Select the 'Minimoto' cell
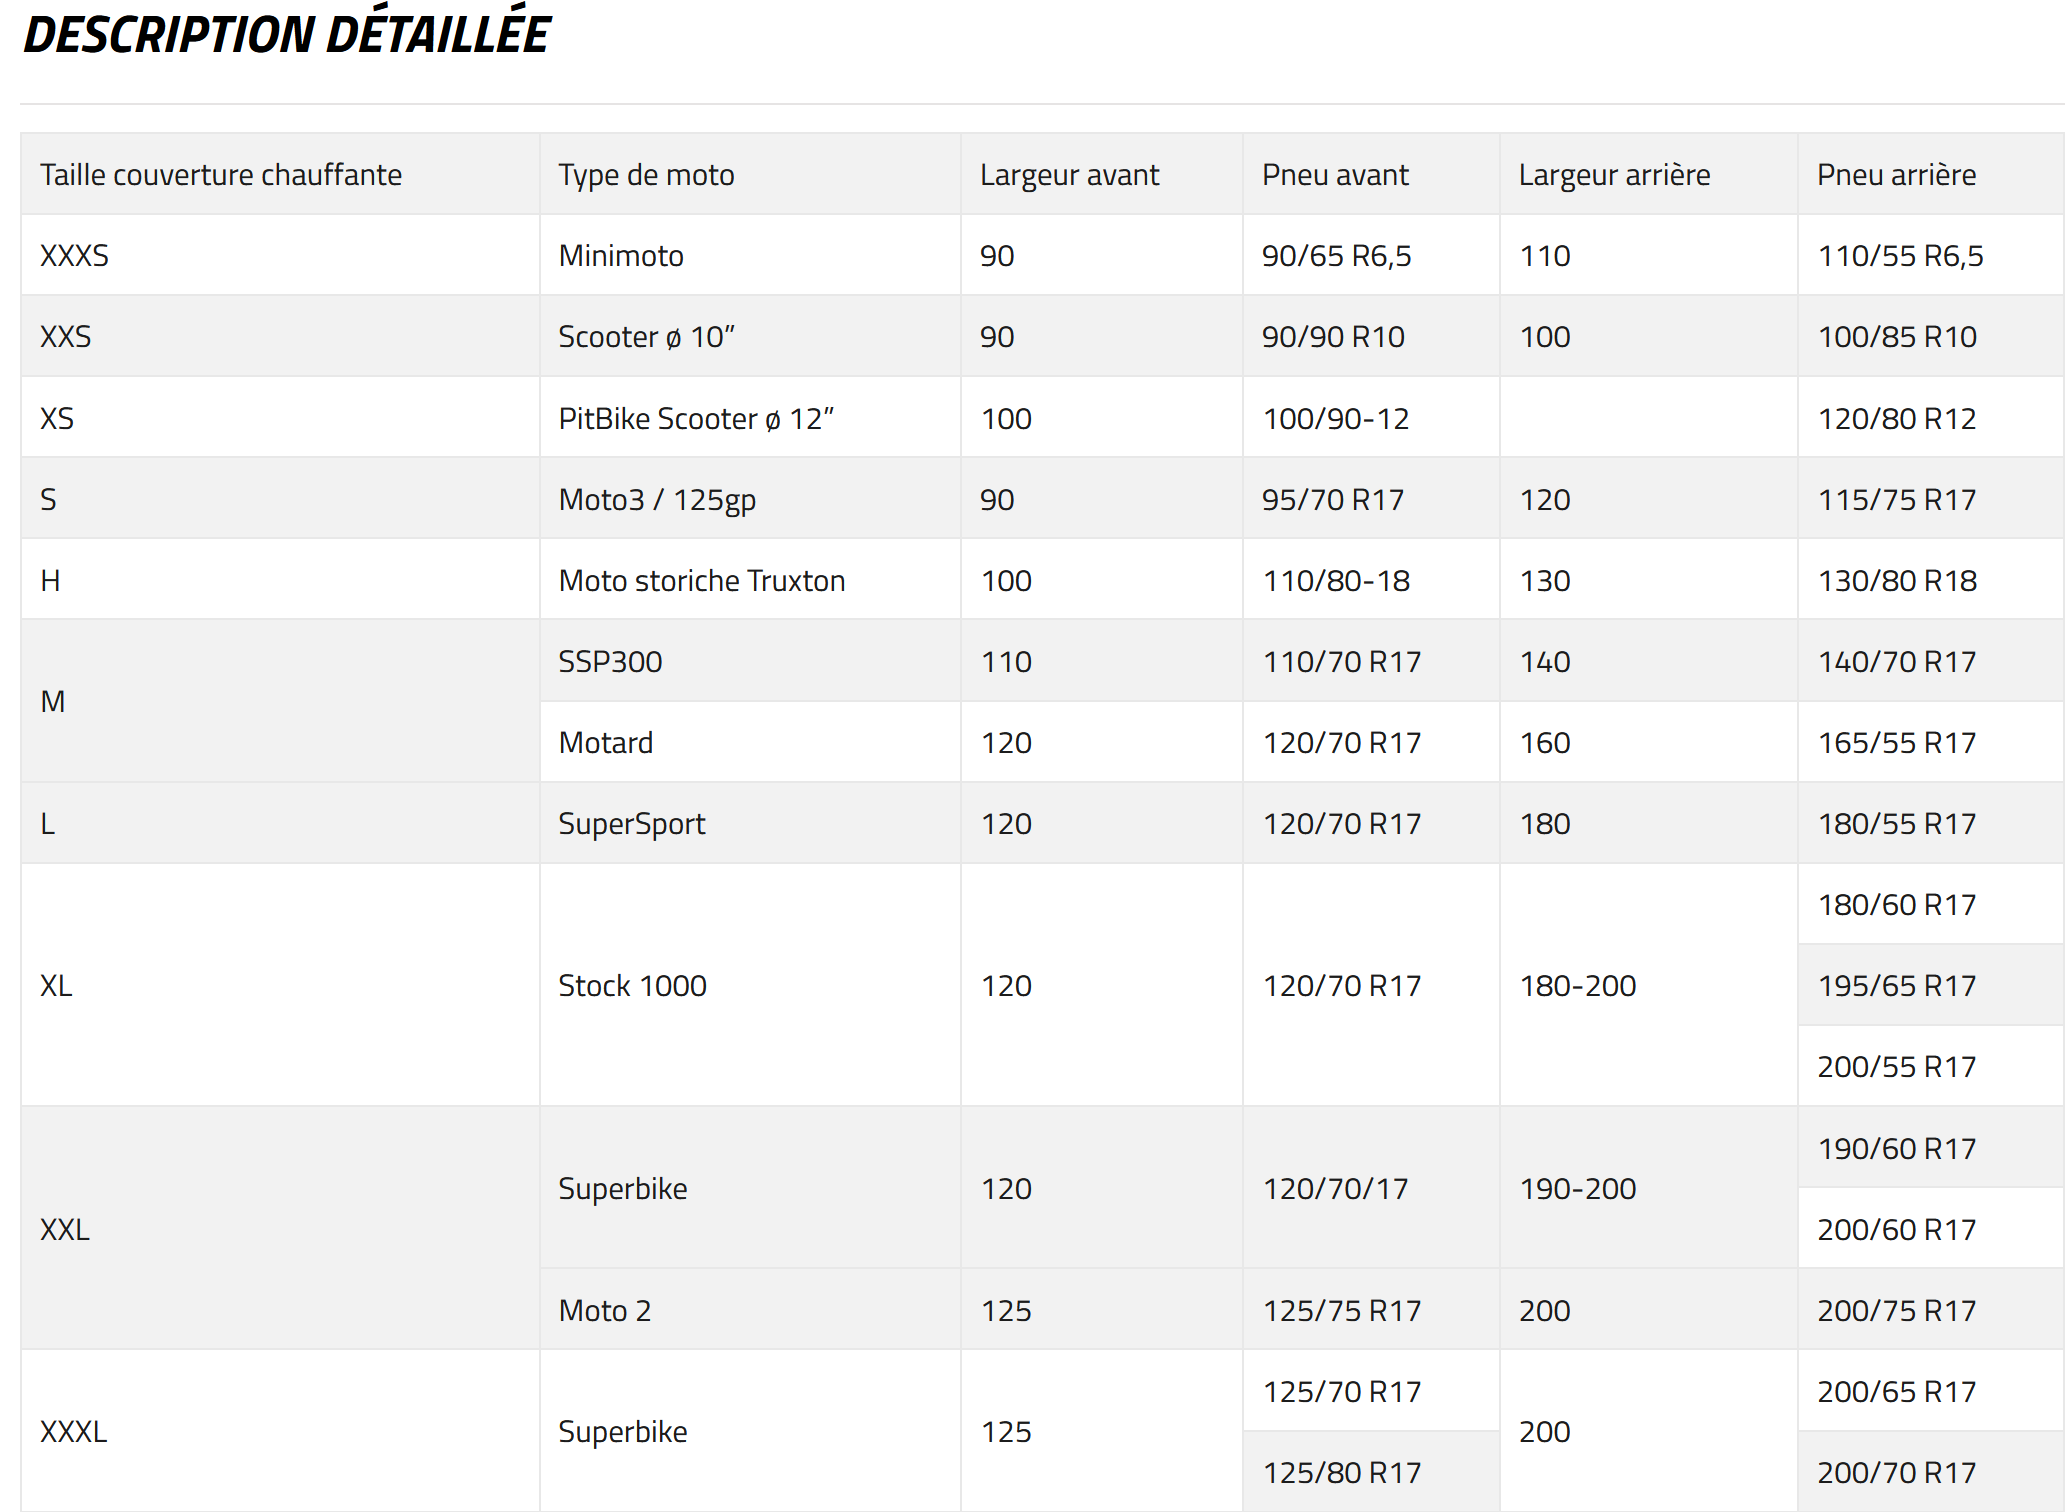The image size is (2066, 1512). tap(621, 256)
